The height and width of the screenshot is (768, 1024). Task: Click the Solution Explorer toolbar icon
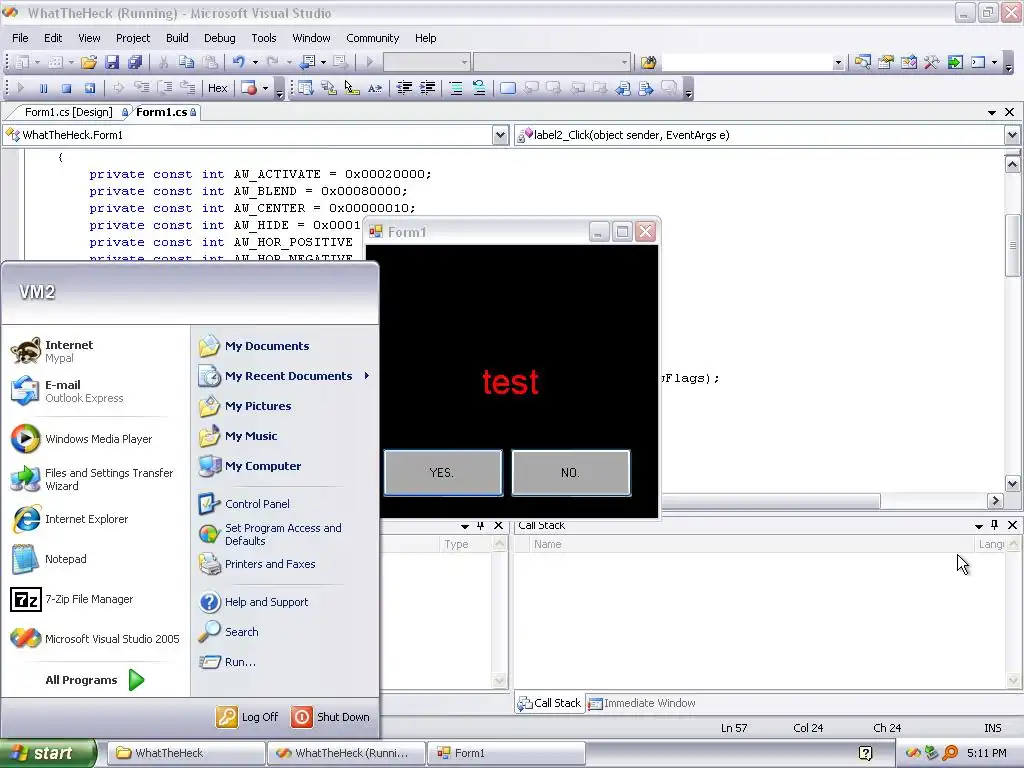[862, 62]
